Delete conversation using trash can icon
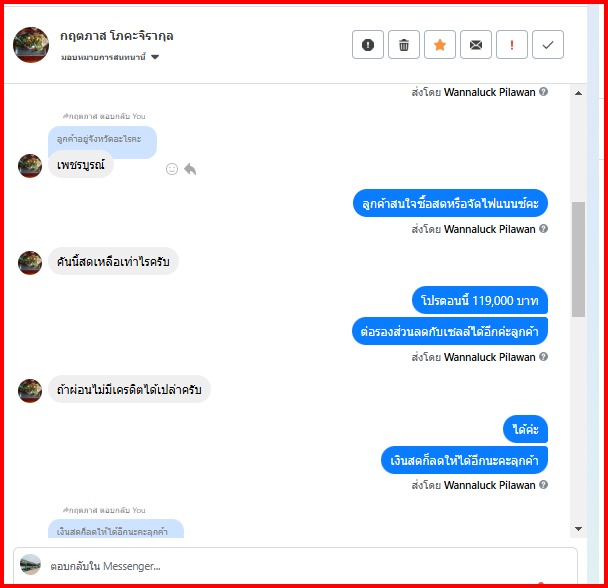The image size is (608, 588). [x=404, y=45]
